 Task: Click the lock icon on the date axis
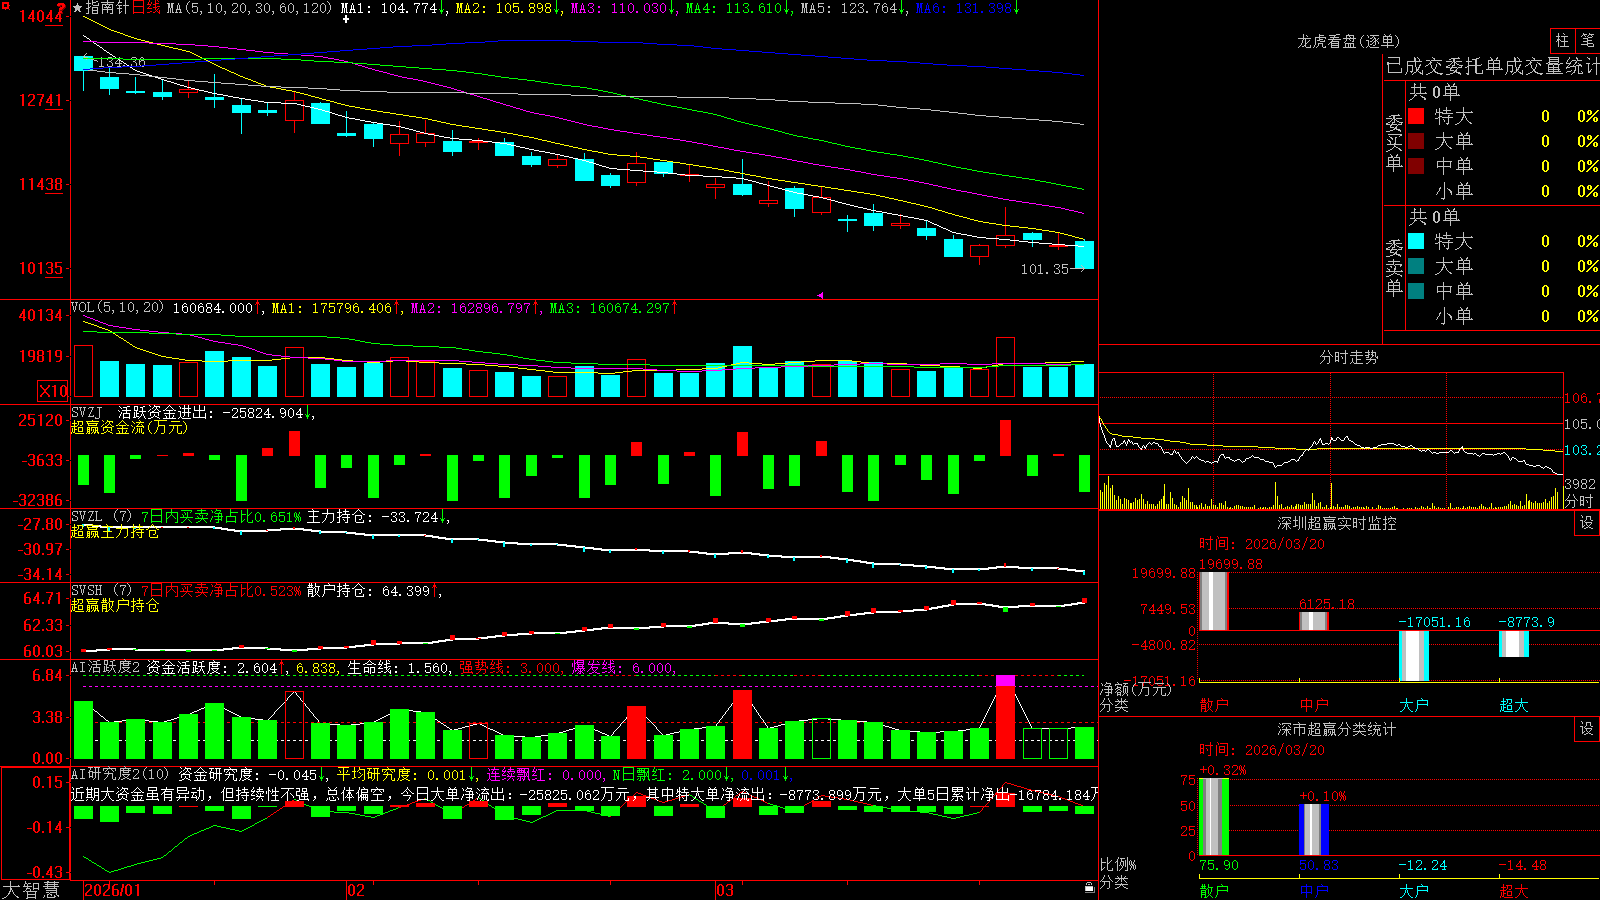coord(1089,888)
